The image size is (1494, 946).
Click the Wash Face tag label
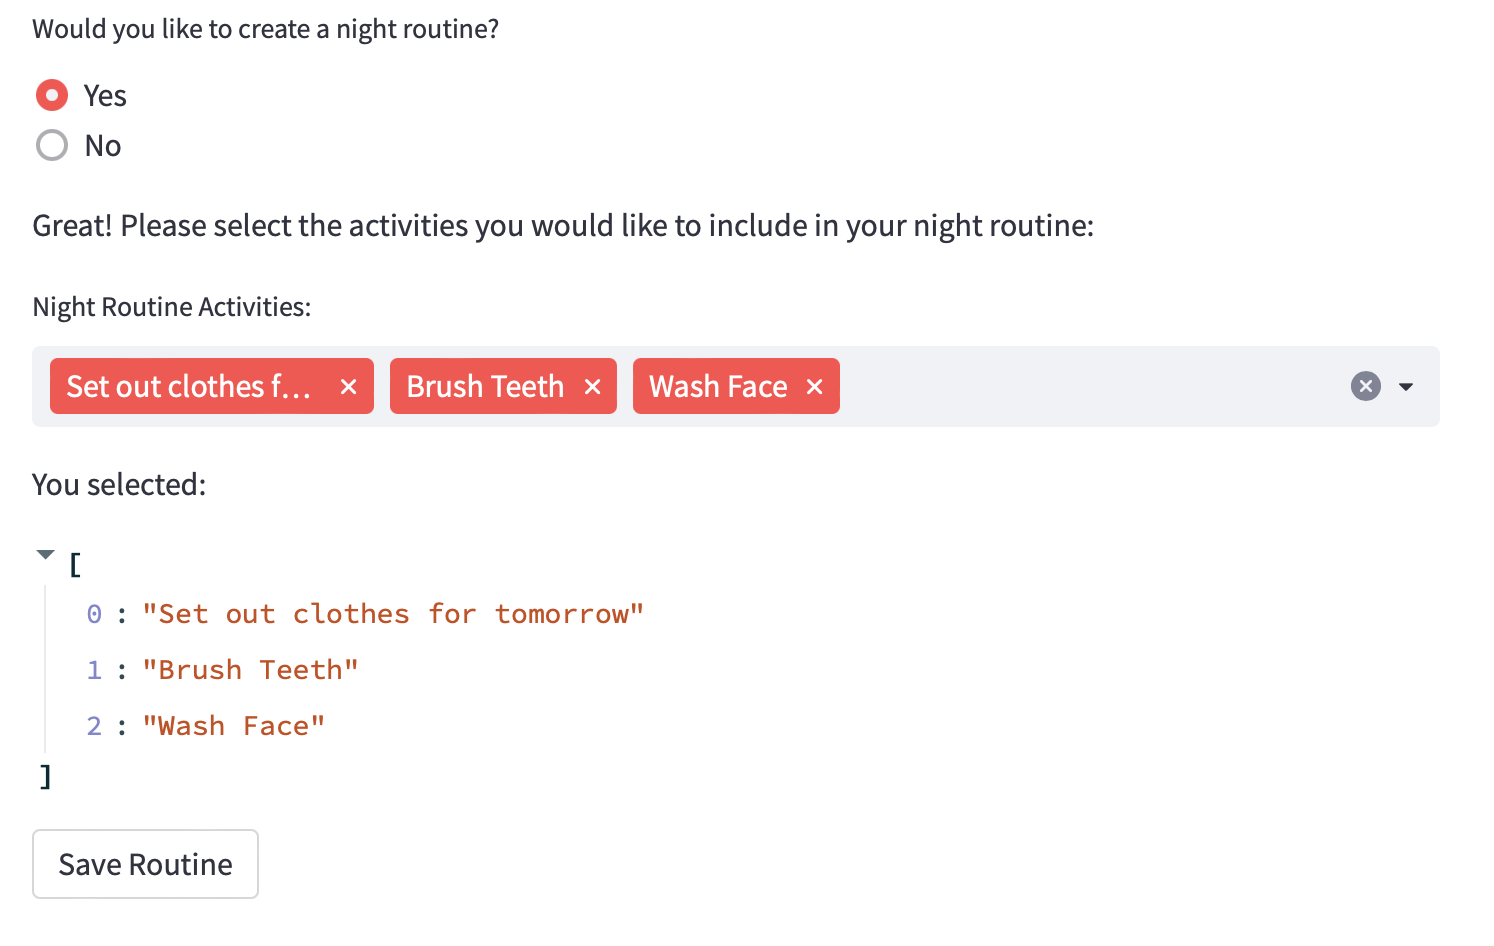(718, 386)
